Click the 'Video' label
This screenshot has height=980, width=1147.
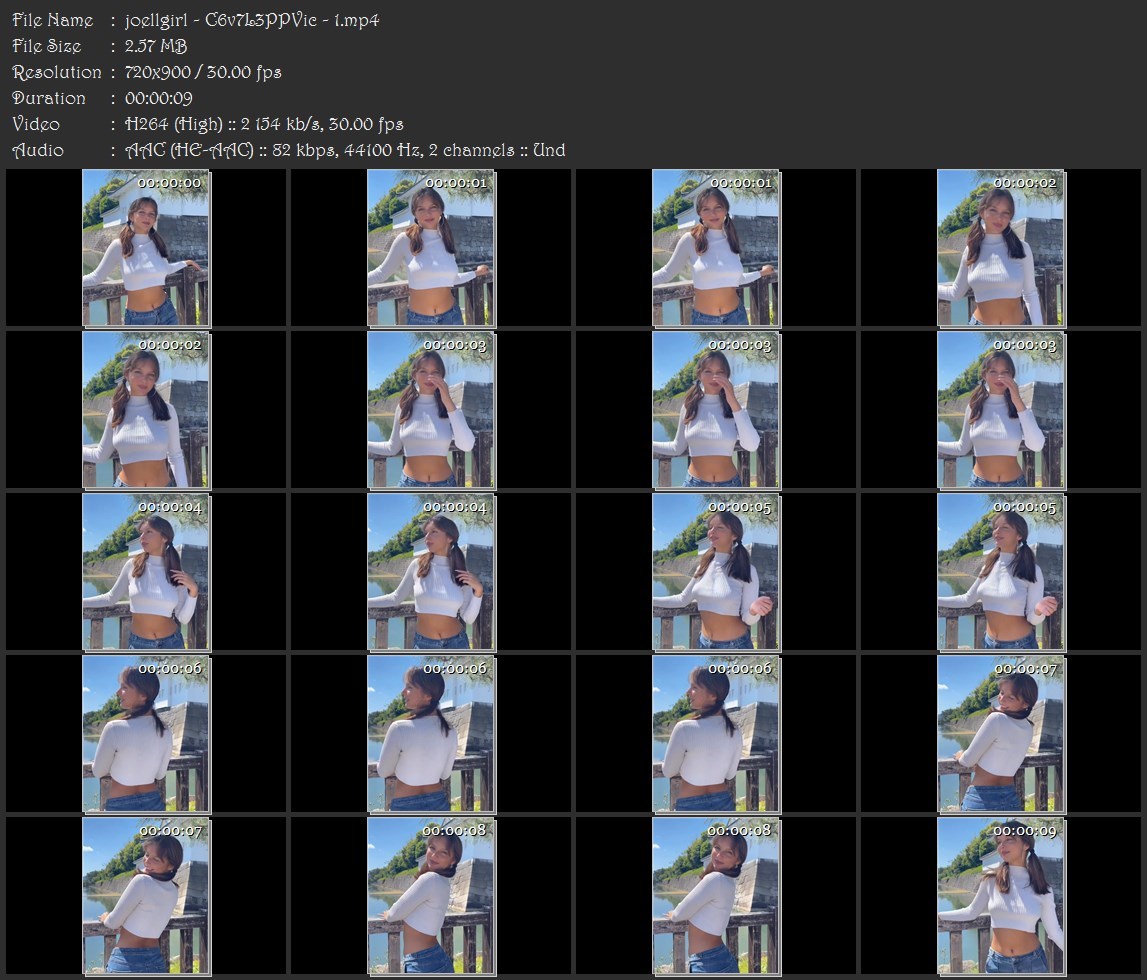[36, 124]
